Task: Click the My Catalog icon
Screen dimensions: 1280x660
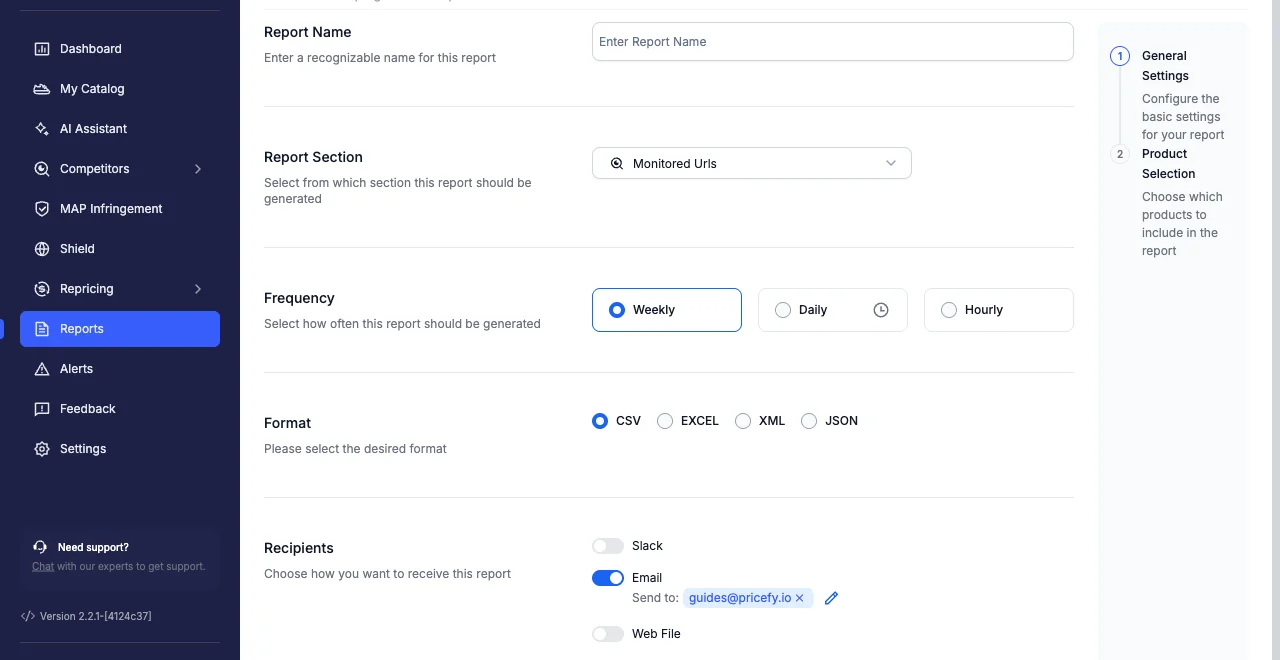Action: [x=42, y=89]
